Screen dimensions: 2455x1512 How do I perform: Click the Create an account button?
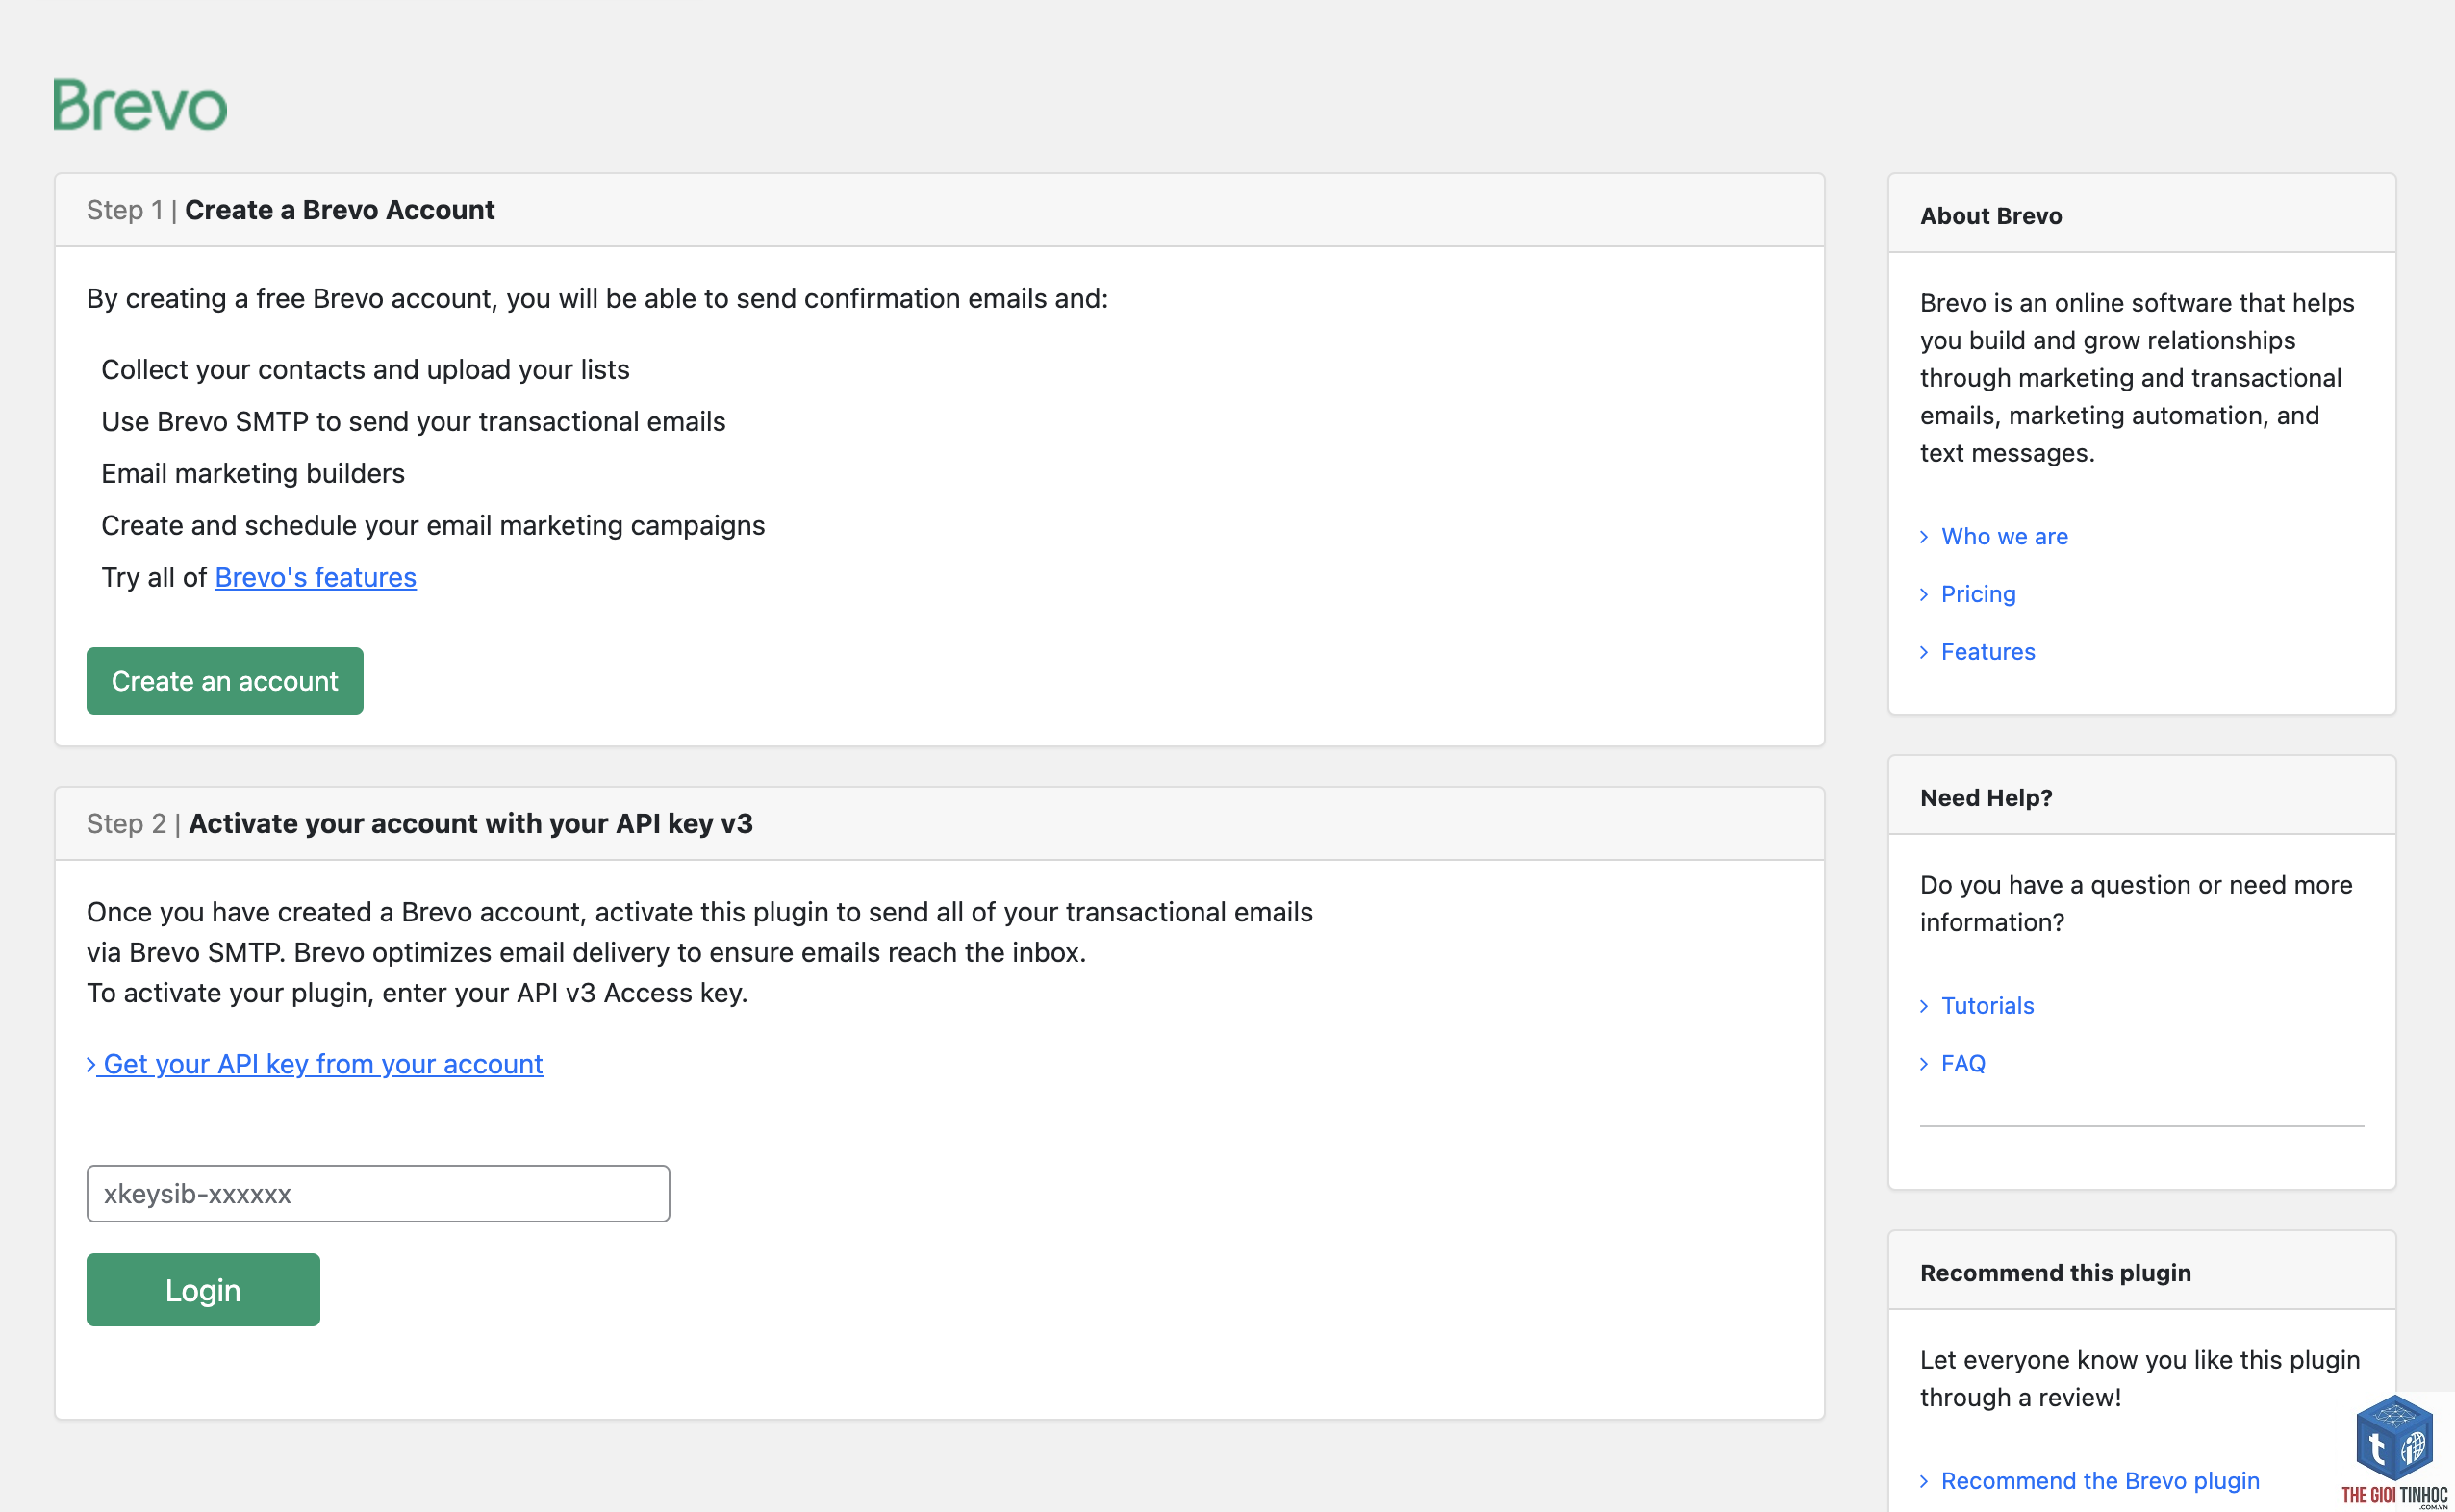tap(225, 681)
